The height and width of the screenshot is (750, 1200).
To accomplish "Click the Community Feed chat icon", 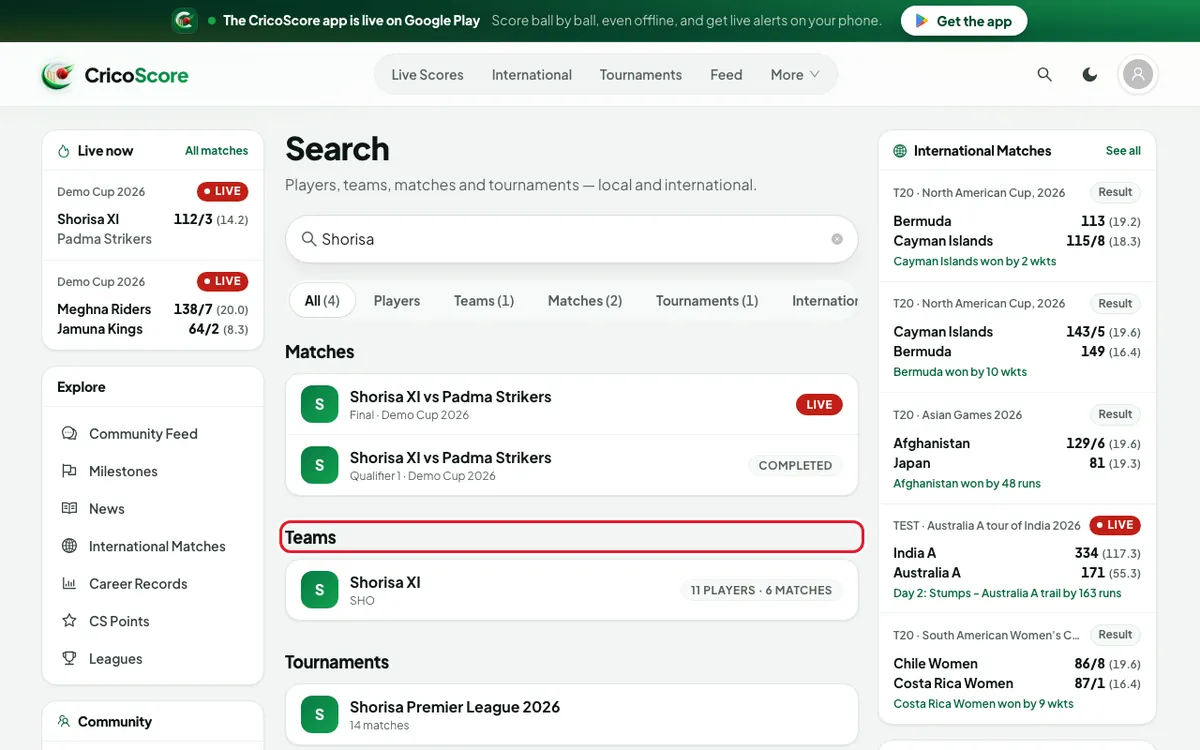I will point(69,434).
